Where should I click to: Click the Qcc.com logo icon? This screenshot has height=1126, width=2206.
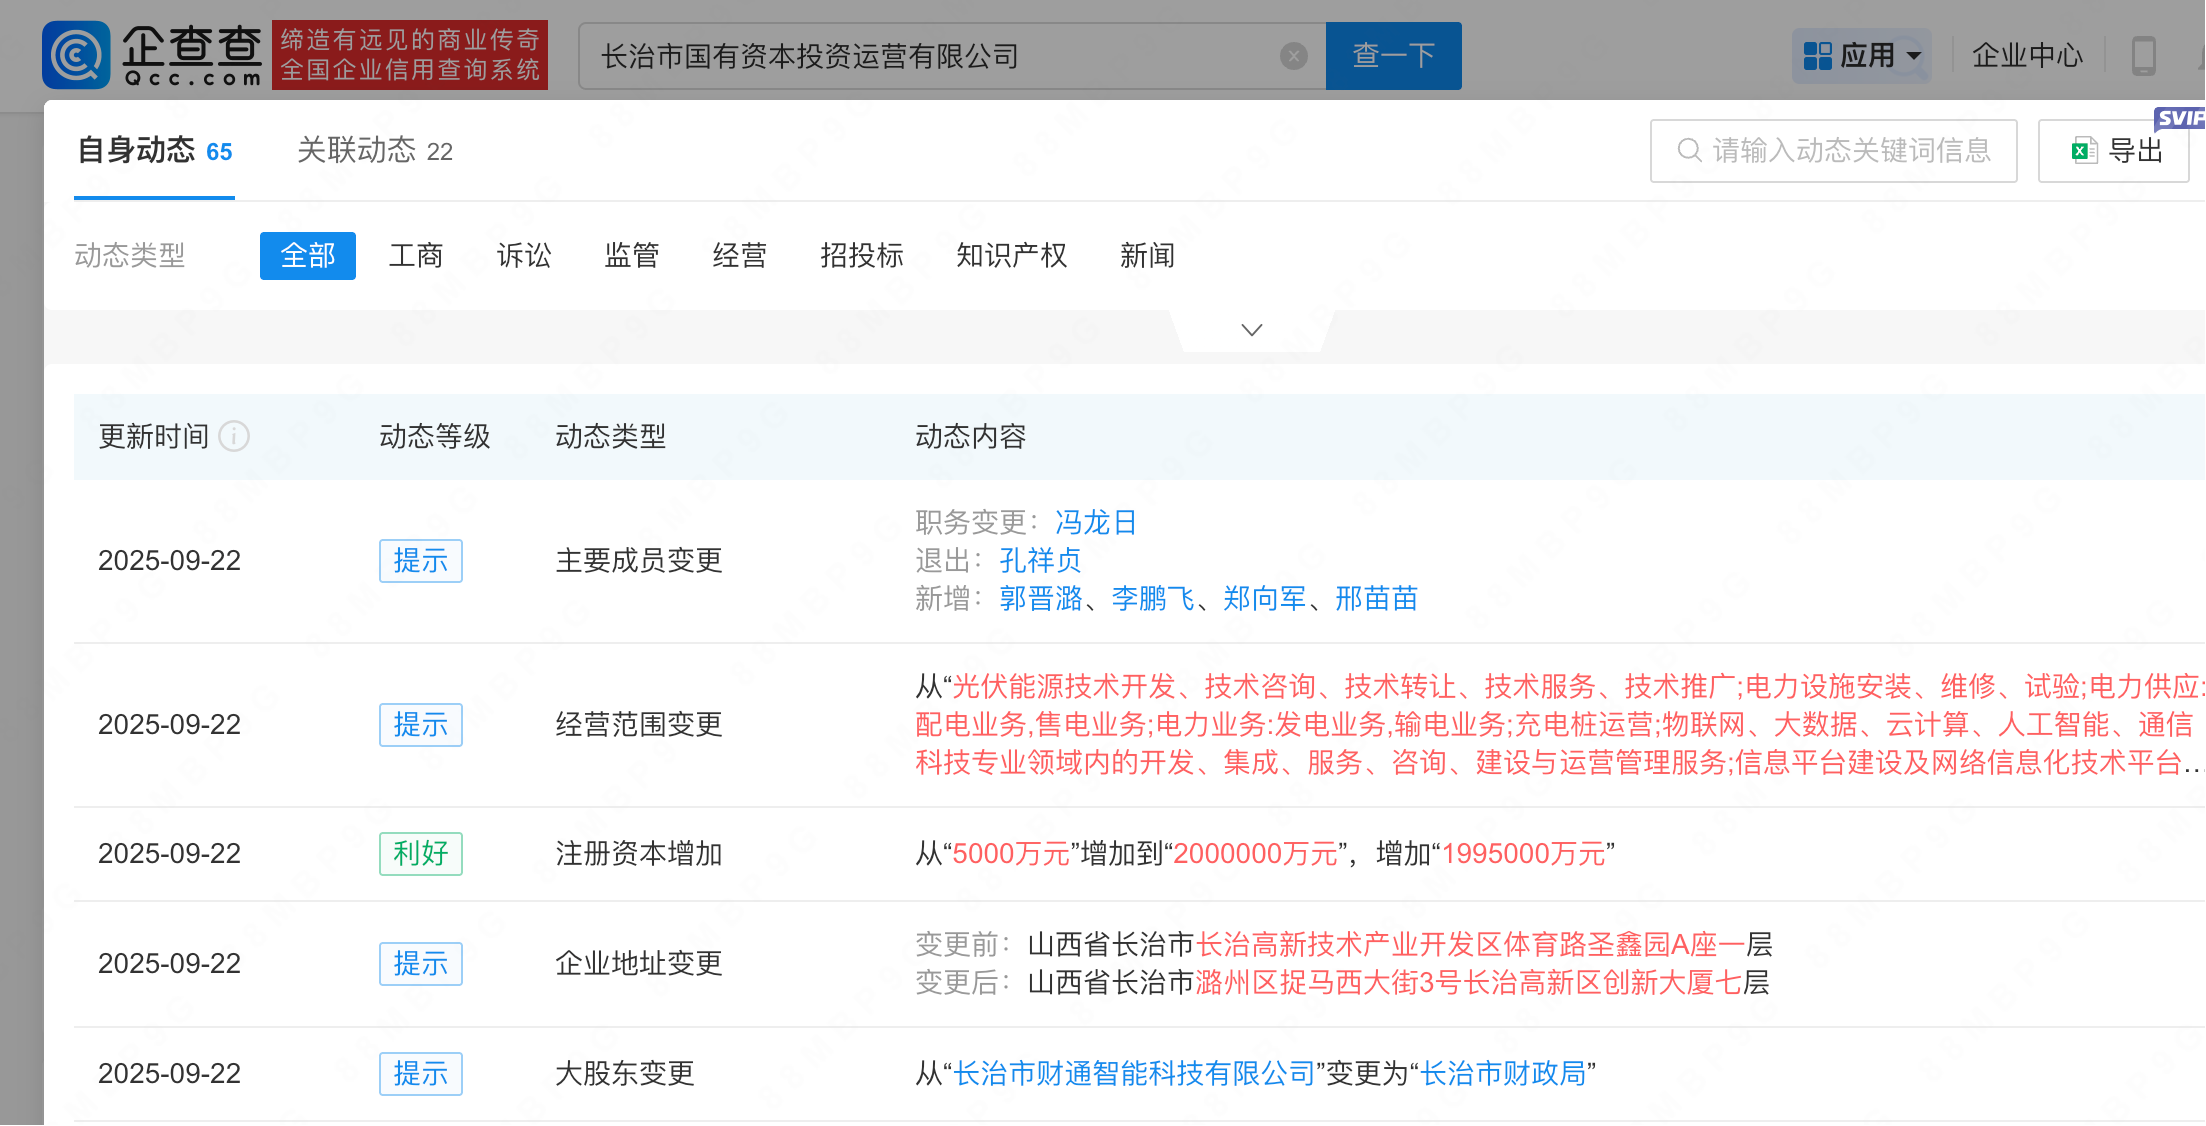coord(76,55)
